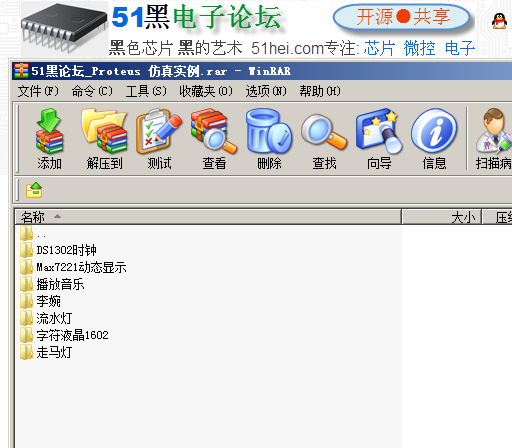Click the Delete (删除) trash icon
The width and height of the screenshot is (512, 448).
(x=269, y=131)
